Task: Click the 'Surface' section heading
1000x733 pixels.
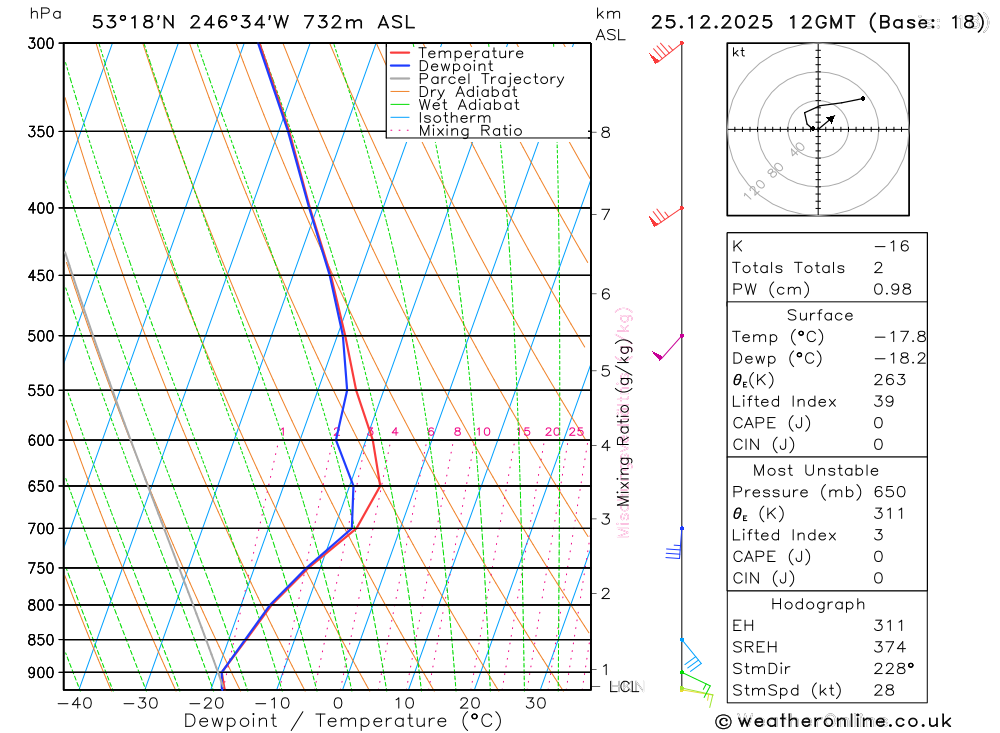Action: (x=820, y=315)
